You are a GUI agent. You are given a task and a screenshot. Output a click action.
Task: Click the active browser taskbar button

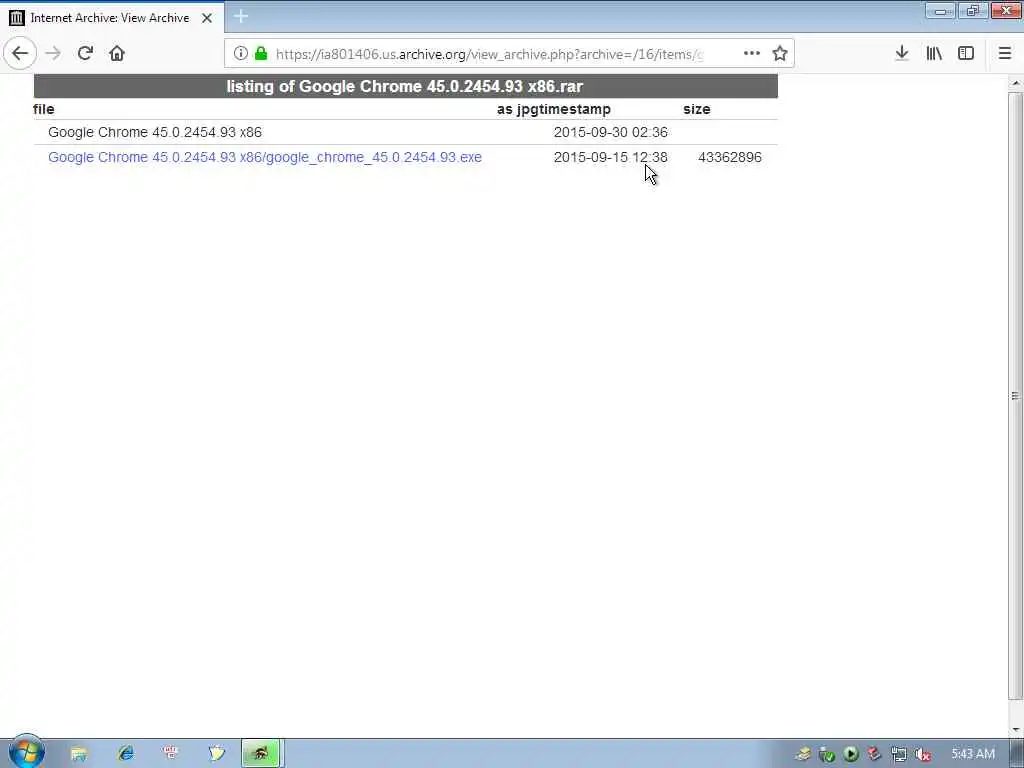click(261, 754)
